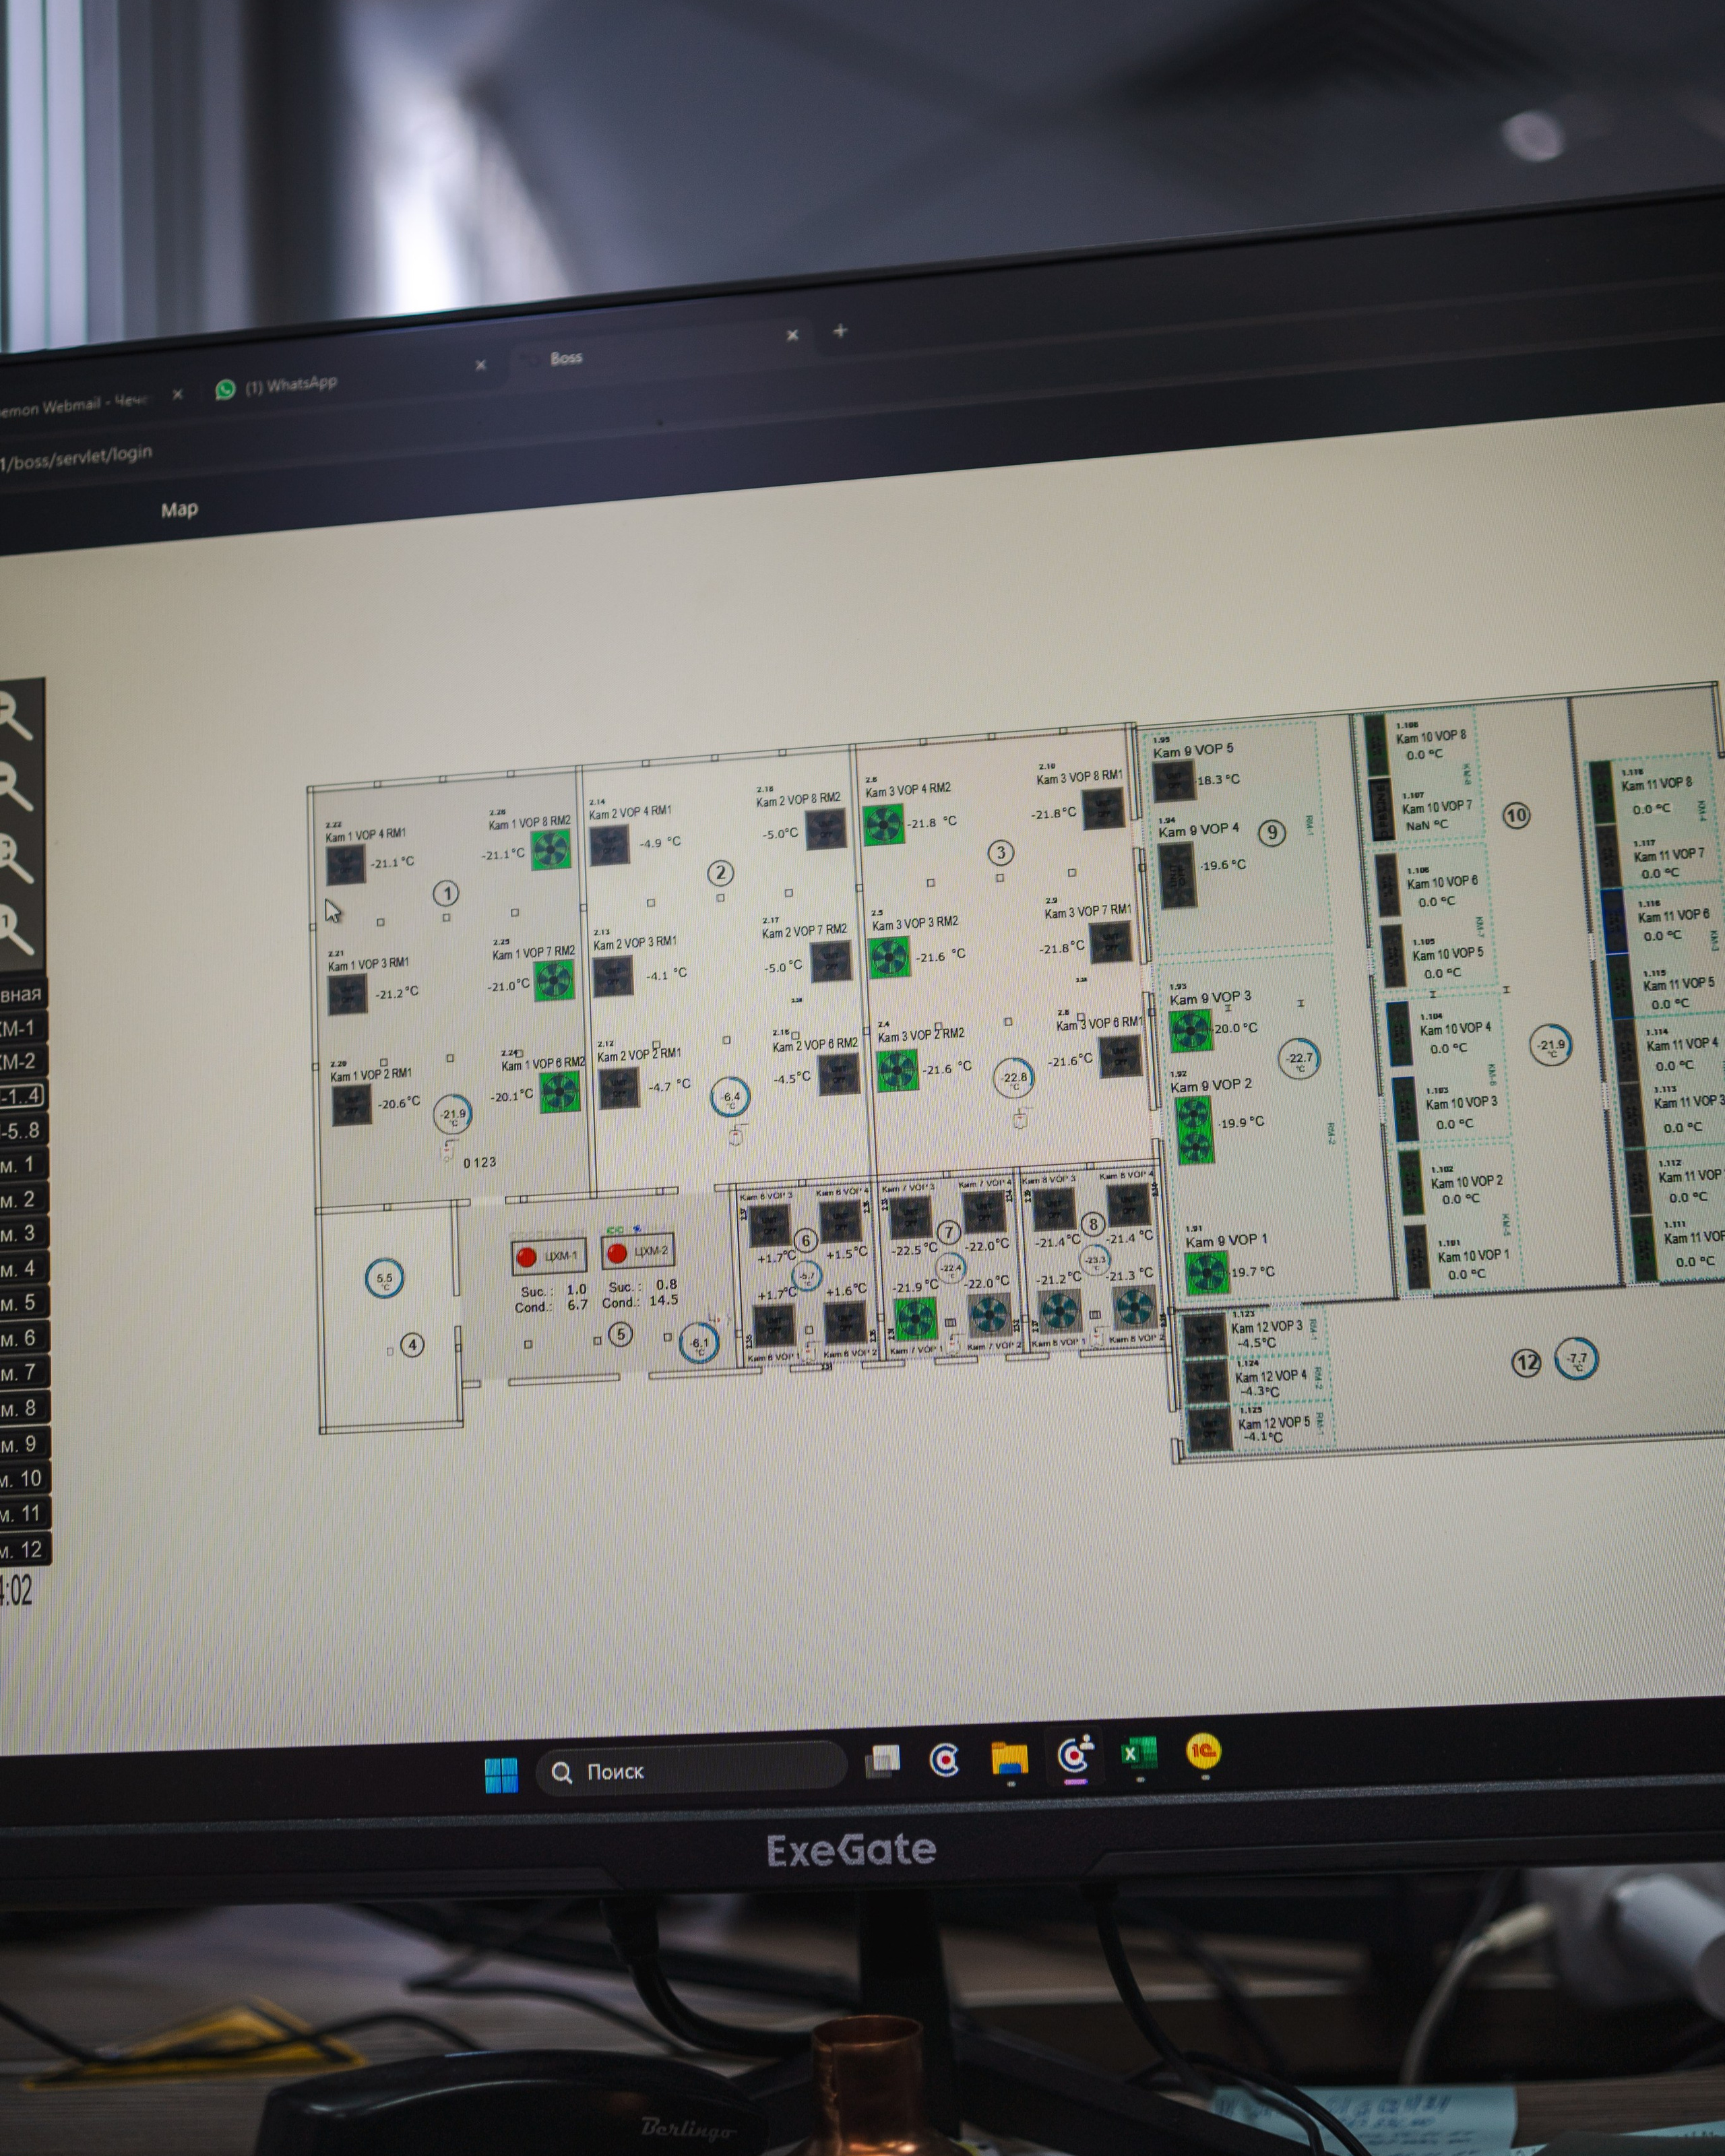Click the -21.9 gauge in room 1

pos(453,1113)
